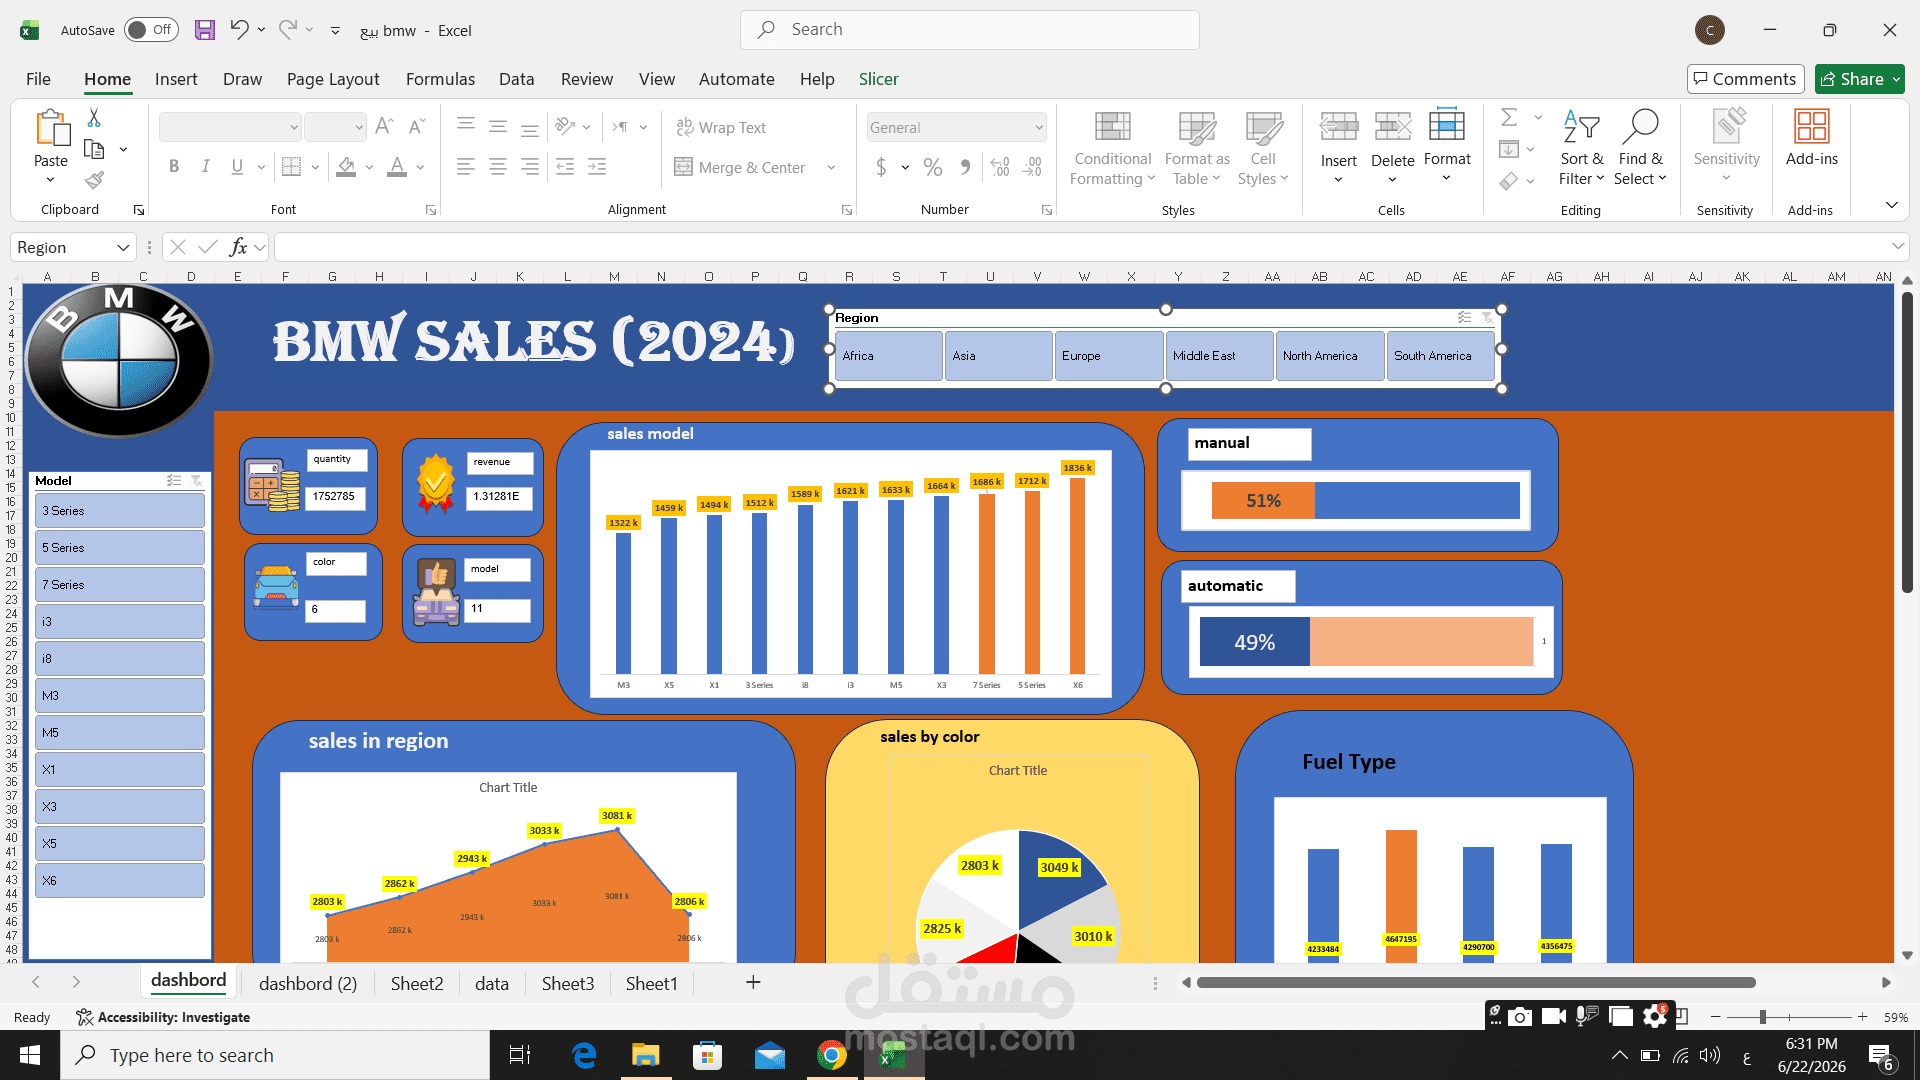Expand the formula bar
Viewport: 1920px width, 1080px height.
coord(1898,246)
